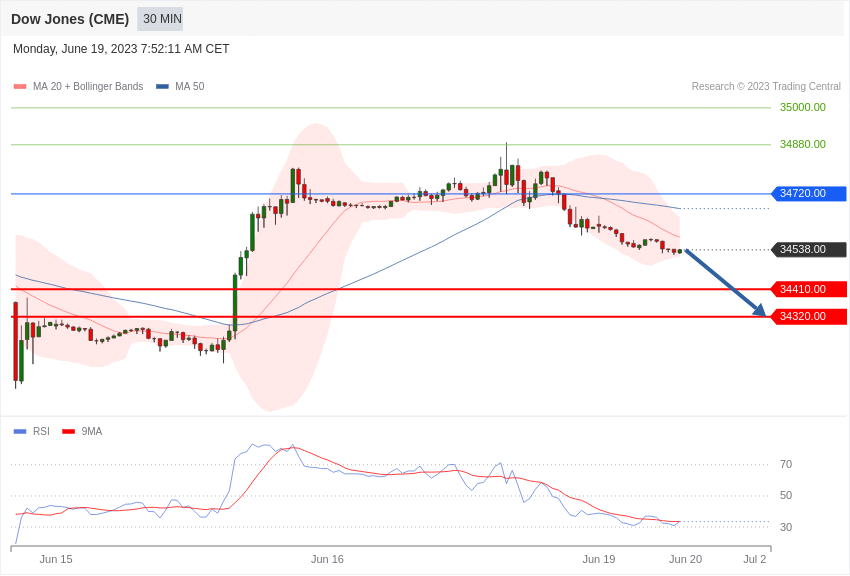The height and width of the screenshot is (576, 850).
Task: Toggle the MA 20 + Bollinger Bands legend label
Action: tap(88, 87)
